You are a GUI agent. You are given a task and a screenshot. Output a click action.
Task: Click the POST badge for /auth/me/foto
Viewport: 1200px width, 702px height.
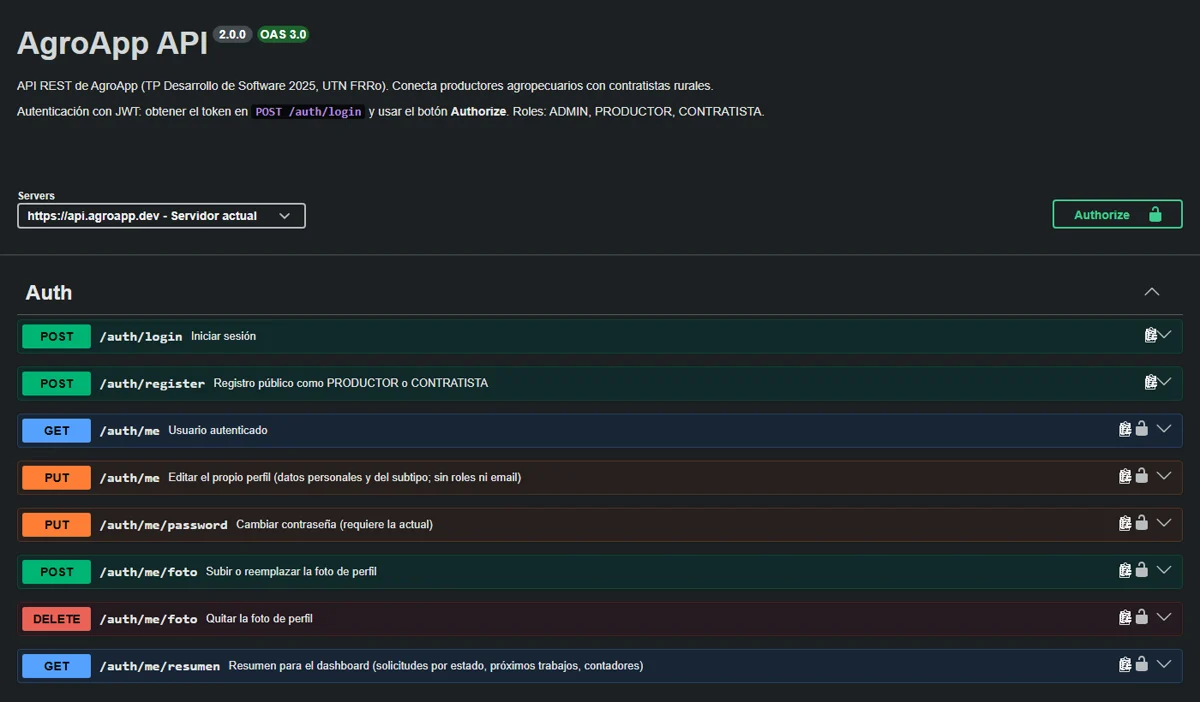57,572
